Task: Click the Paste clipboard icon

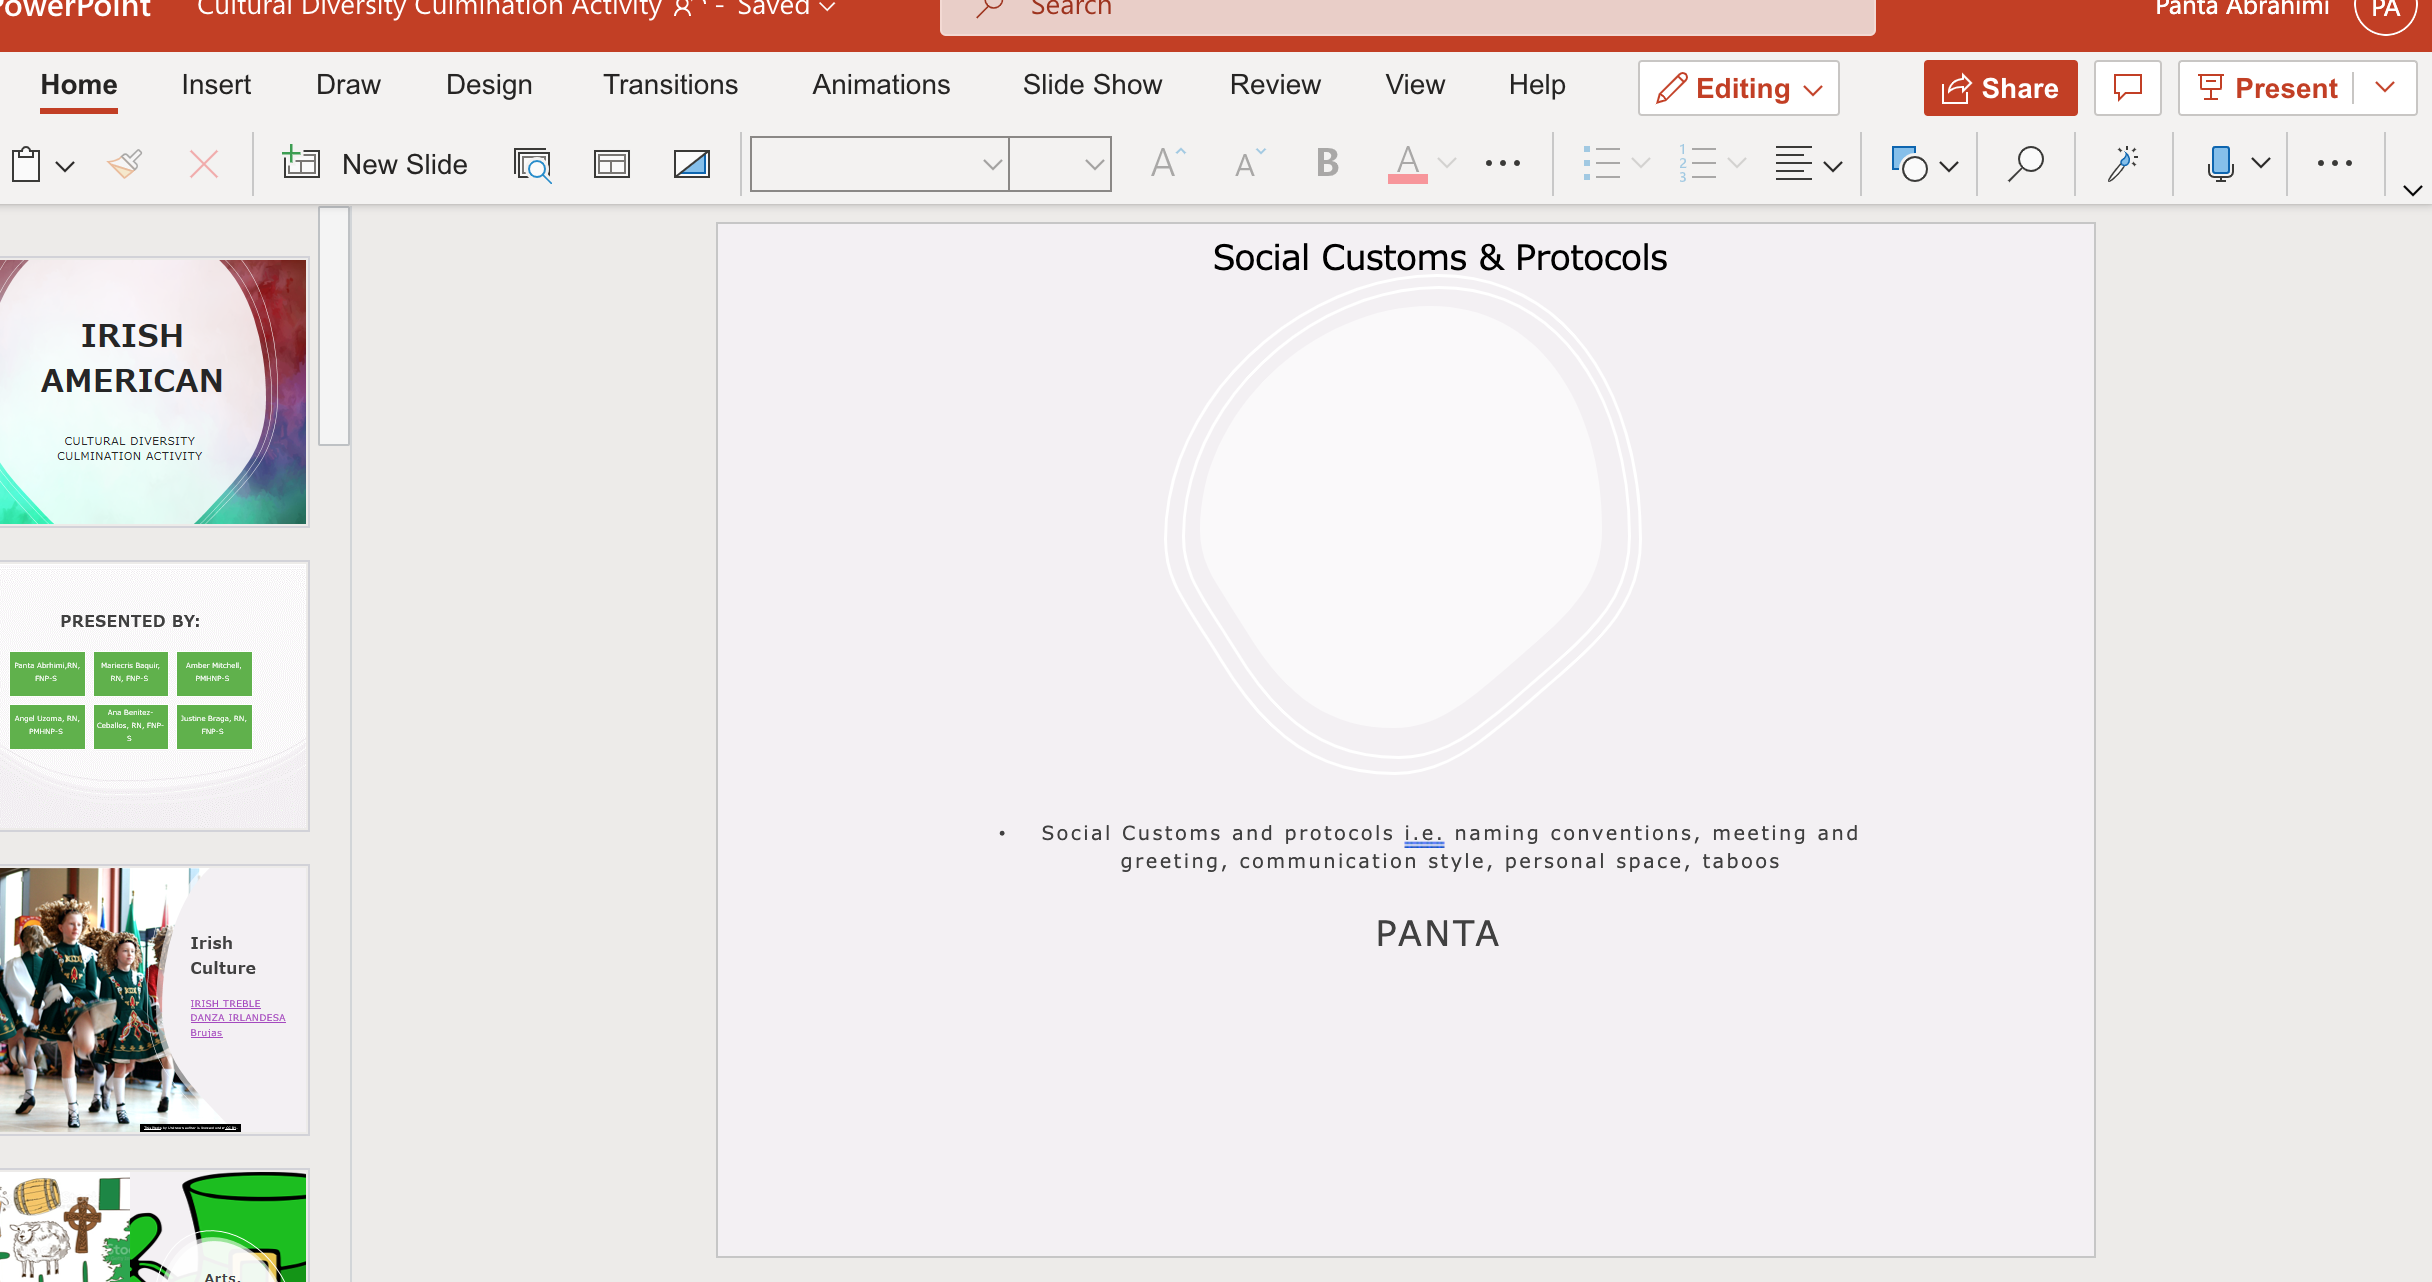Action: pyautogui.click(x=27, y=164)
